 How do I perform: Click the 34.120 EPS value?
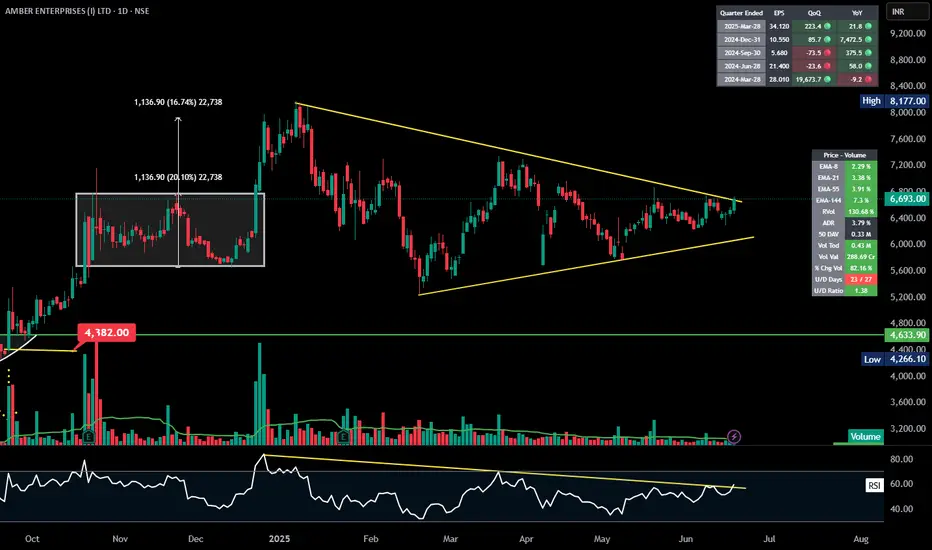779,26
